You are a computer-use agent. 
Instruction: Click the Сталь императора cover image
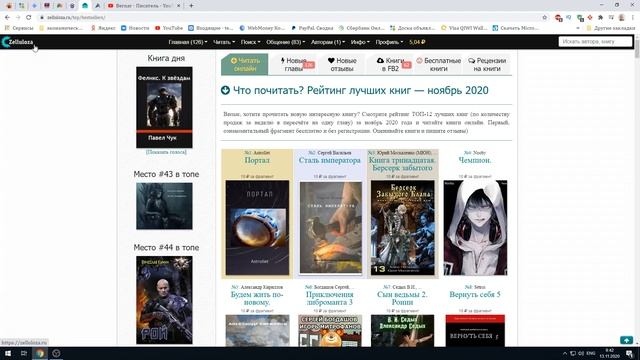331,228
